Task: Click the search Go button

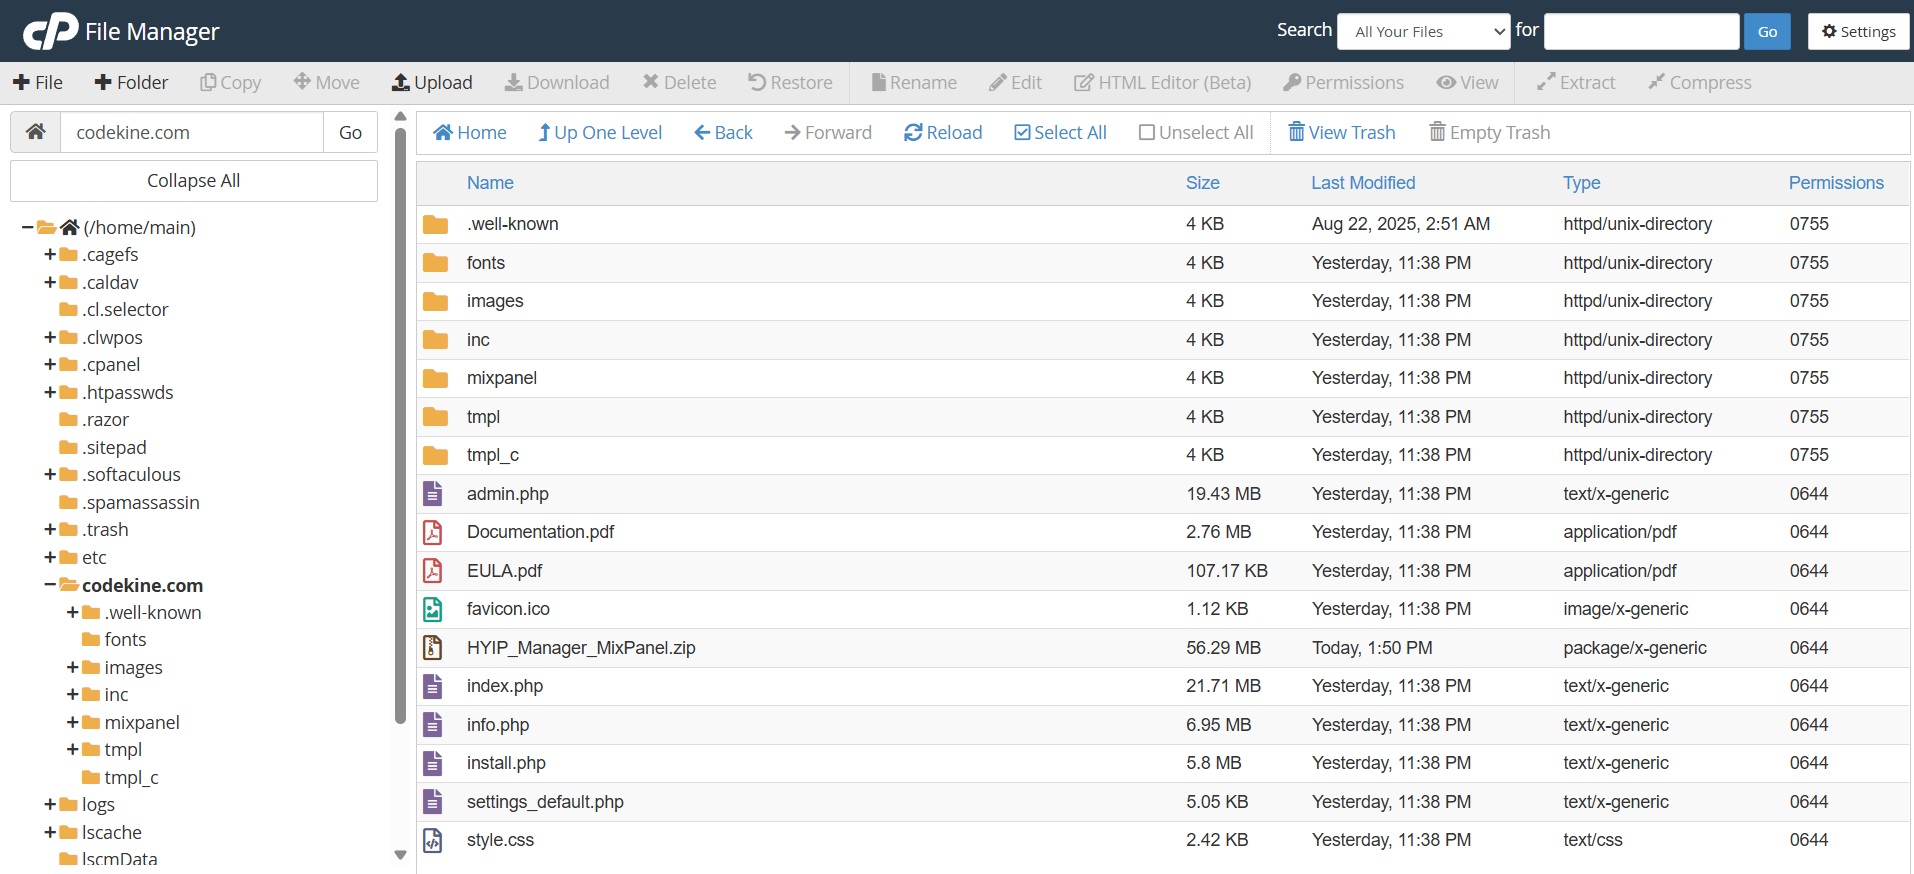Action: click(x=1767, y=32)
